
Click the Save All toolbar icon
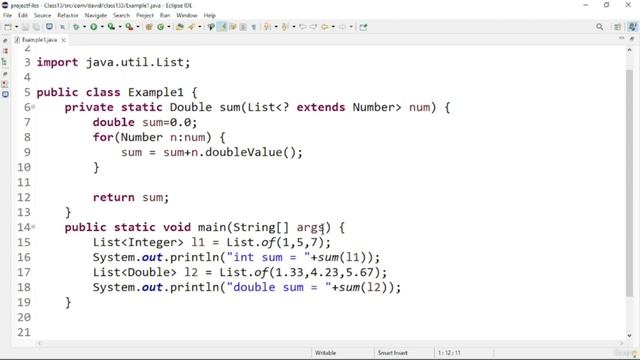(36, 27)
